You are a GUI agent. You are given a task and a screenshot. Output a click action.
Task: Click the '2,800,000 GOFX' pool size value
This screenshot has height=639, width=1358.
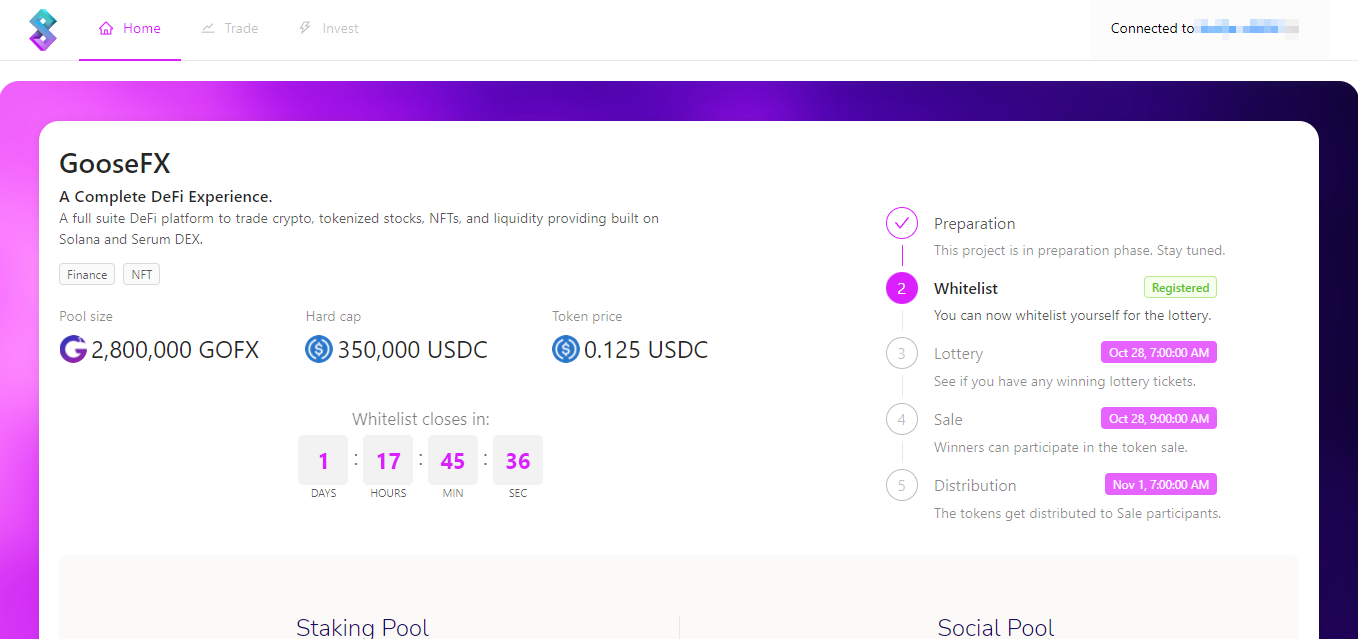click(x=175, y=350)
